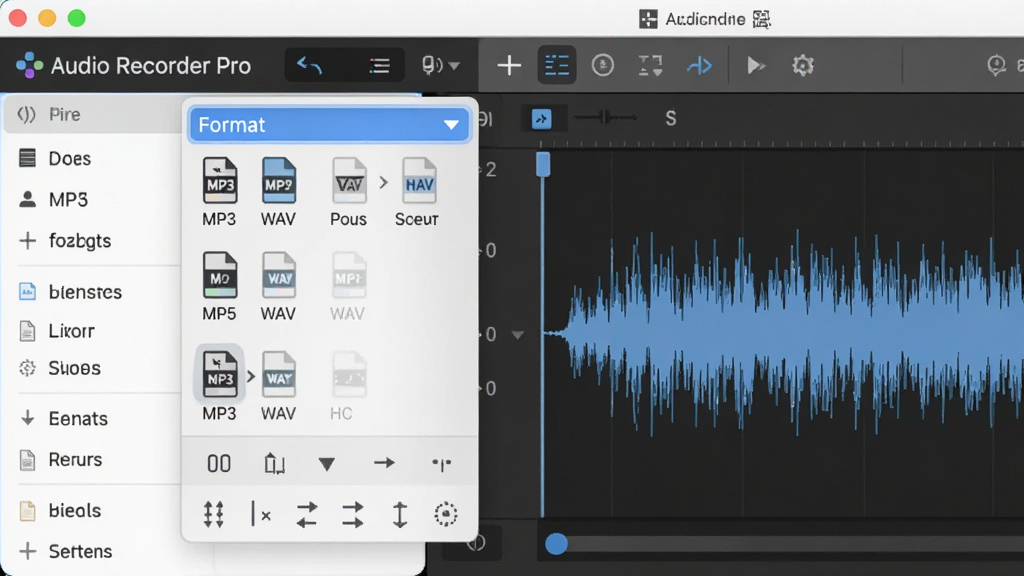
Task: Click the vertical resize arrow icon
Action: (400, 515)
